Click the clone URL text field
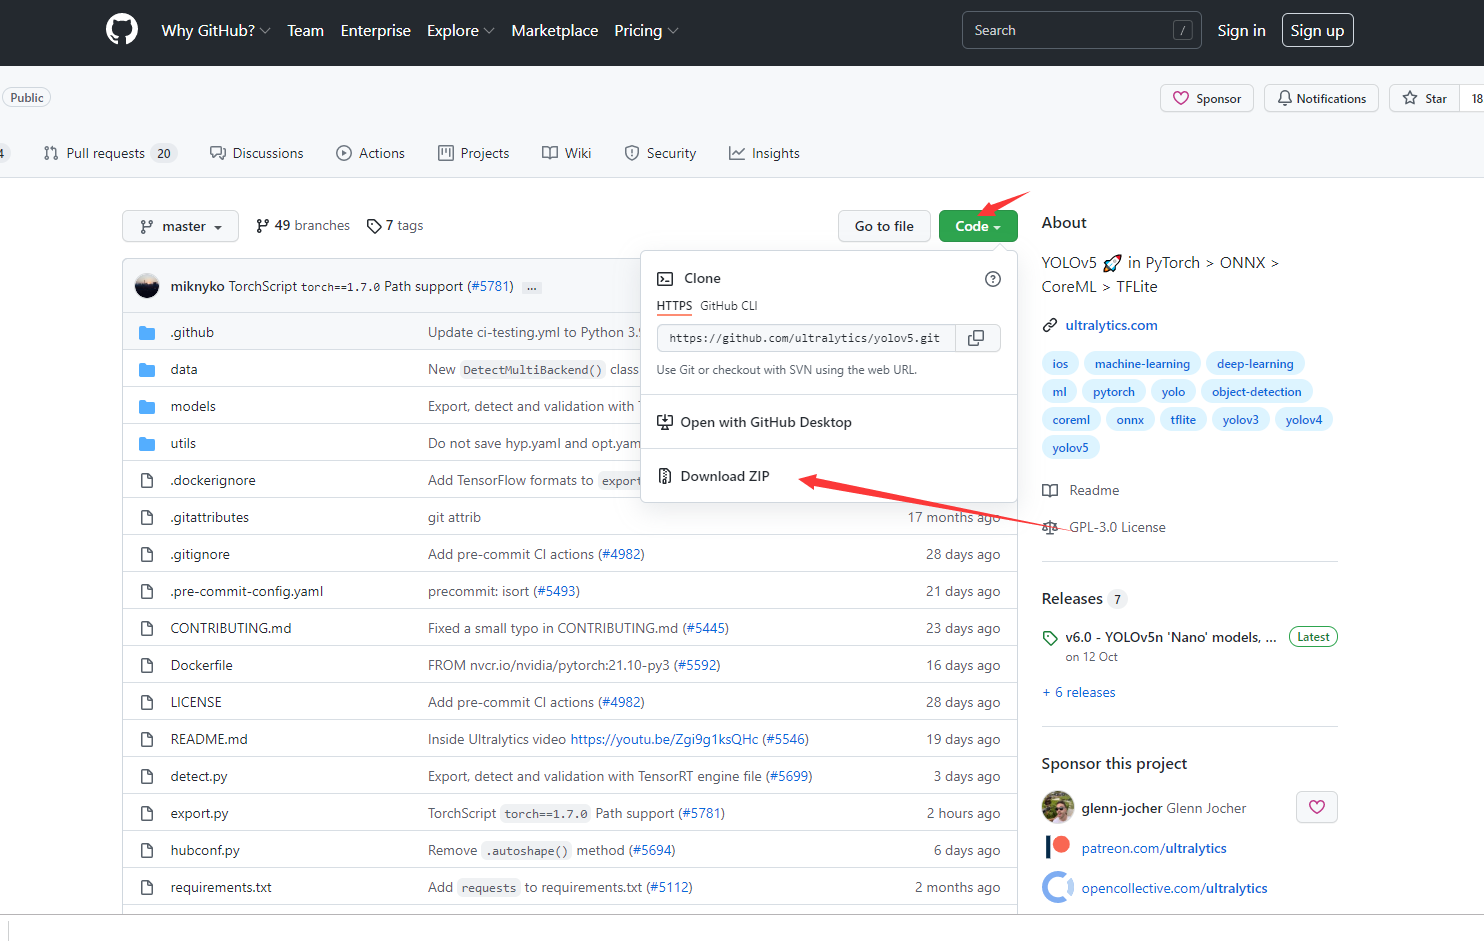Image resolution: width=1484 pixels, height=941 pixels. (x=806, y=338)
